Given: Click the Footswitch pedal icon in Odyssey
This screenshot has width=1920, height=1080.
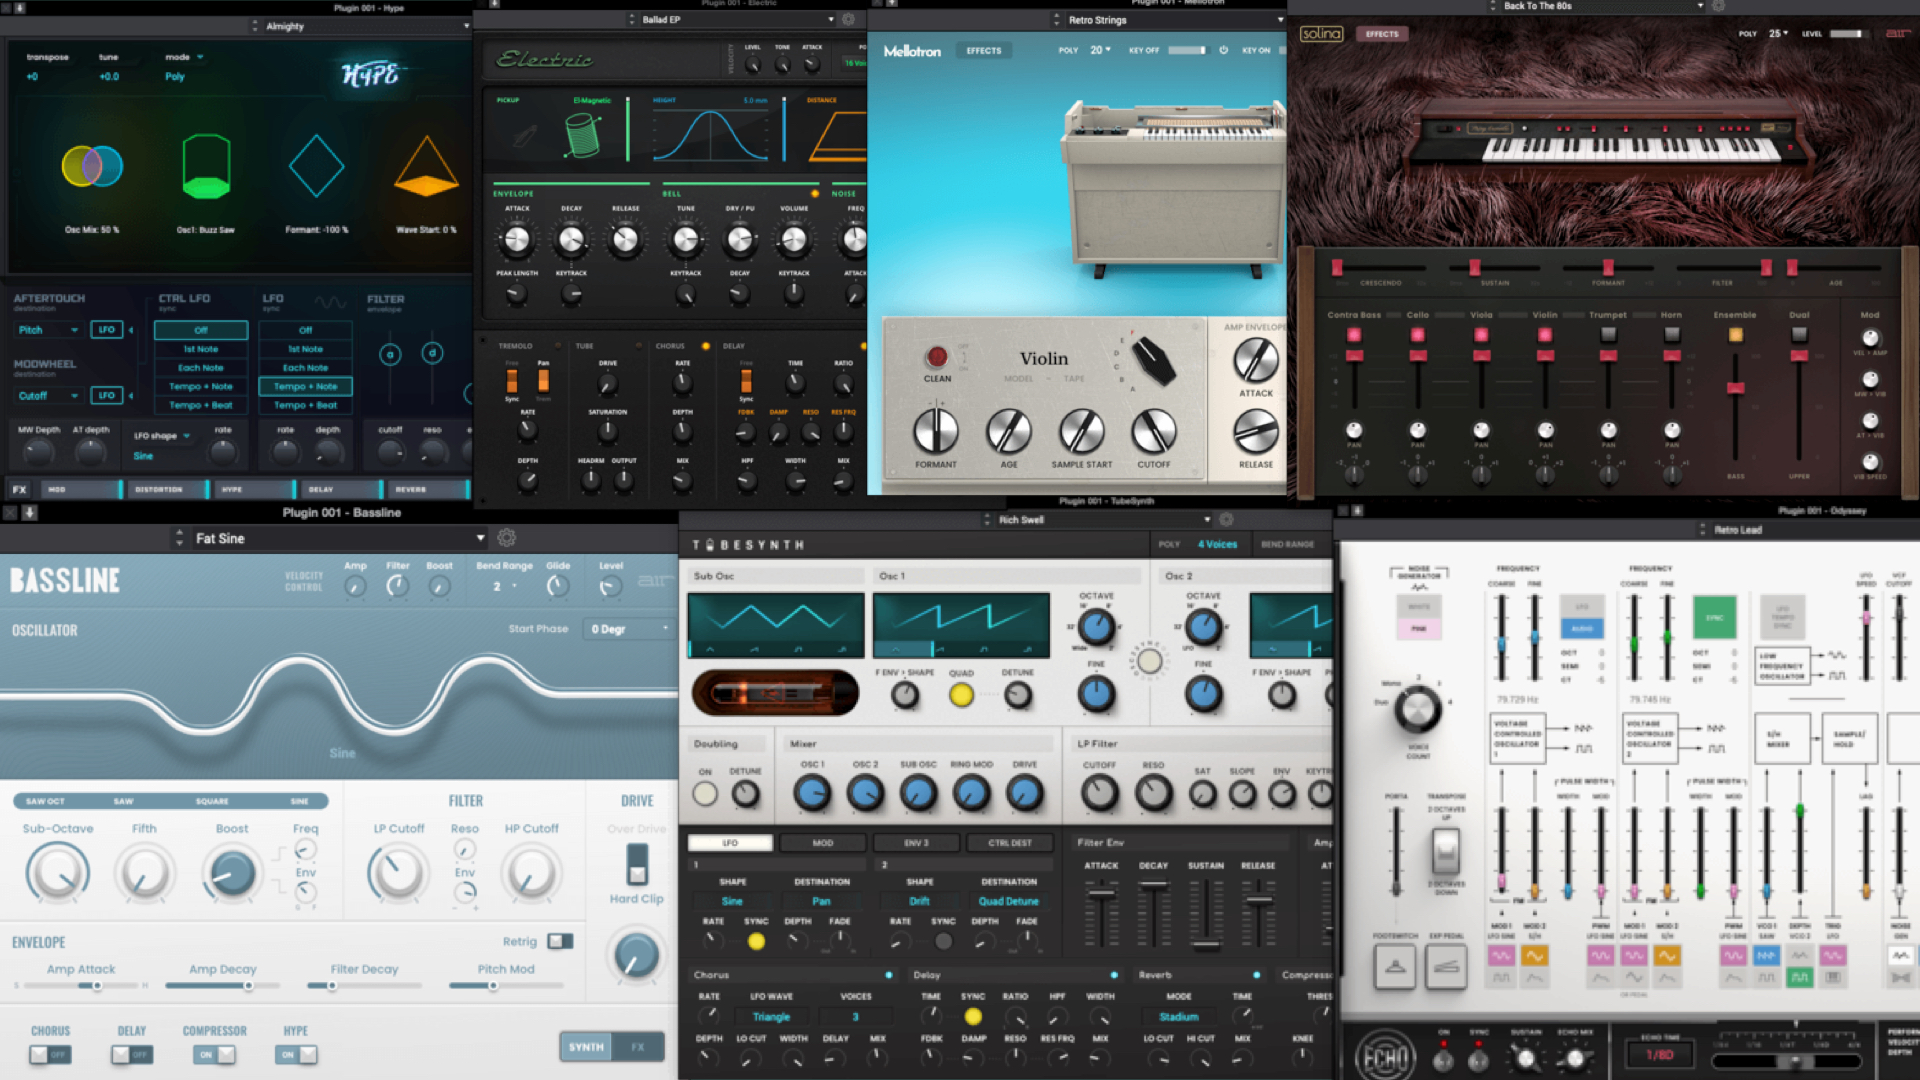Looking at the screenshot, I should click(x=1394, y=967).
